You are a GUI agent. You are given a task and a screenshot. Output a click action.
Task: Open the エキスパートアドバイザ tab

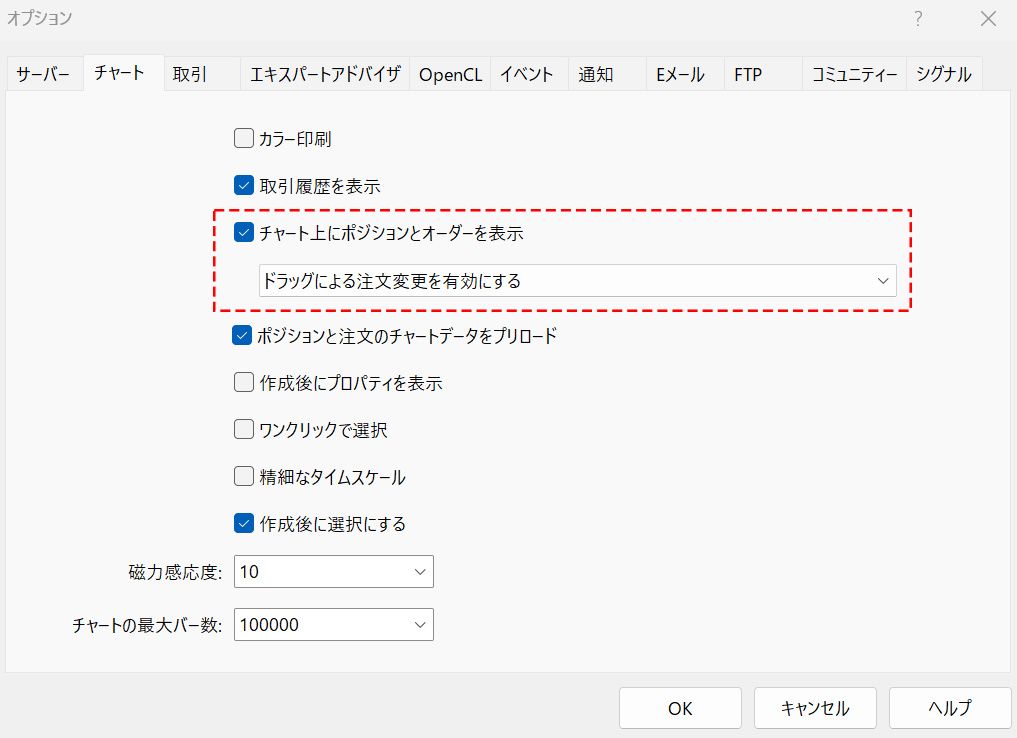[325, 74]
